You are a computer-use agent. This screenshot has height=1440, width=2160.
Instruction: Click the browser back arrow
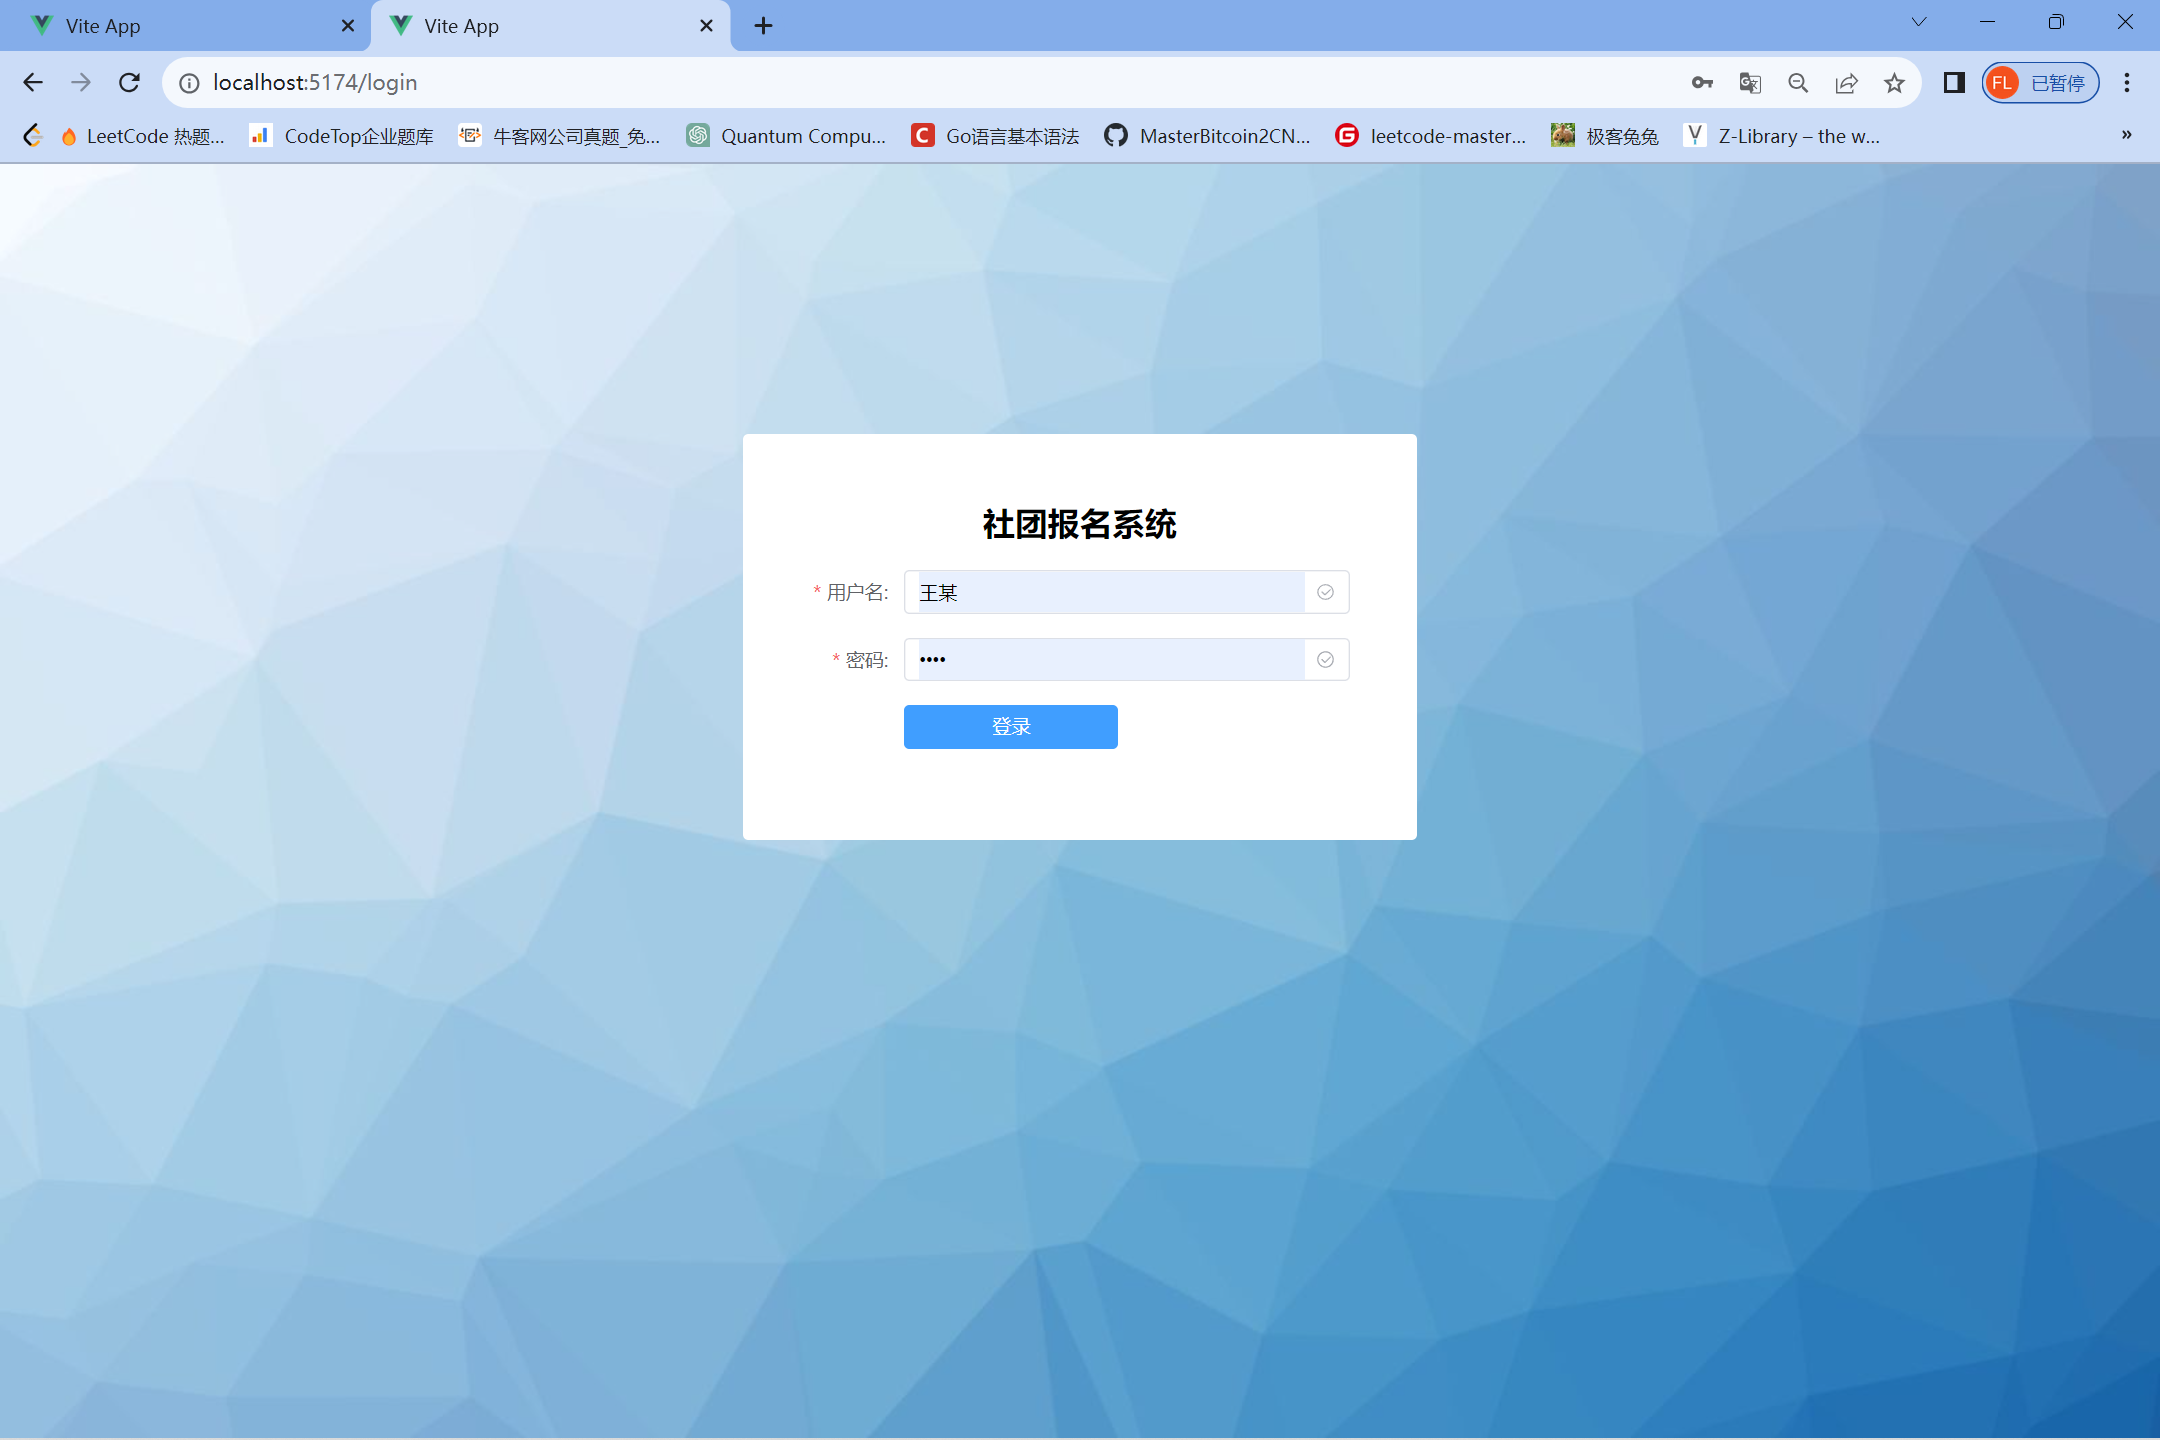(x=33, y=83)
